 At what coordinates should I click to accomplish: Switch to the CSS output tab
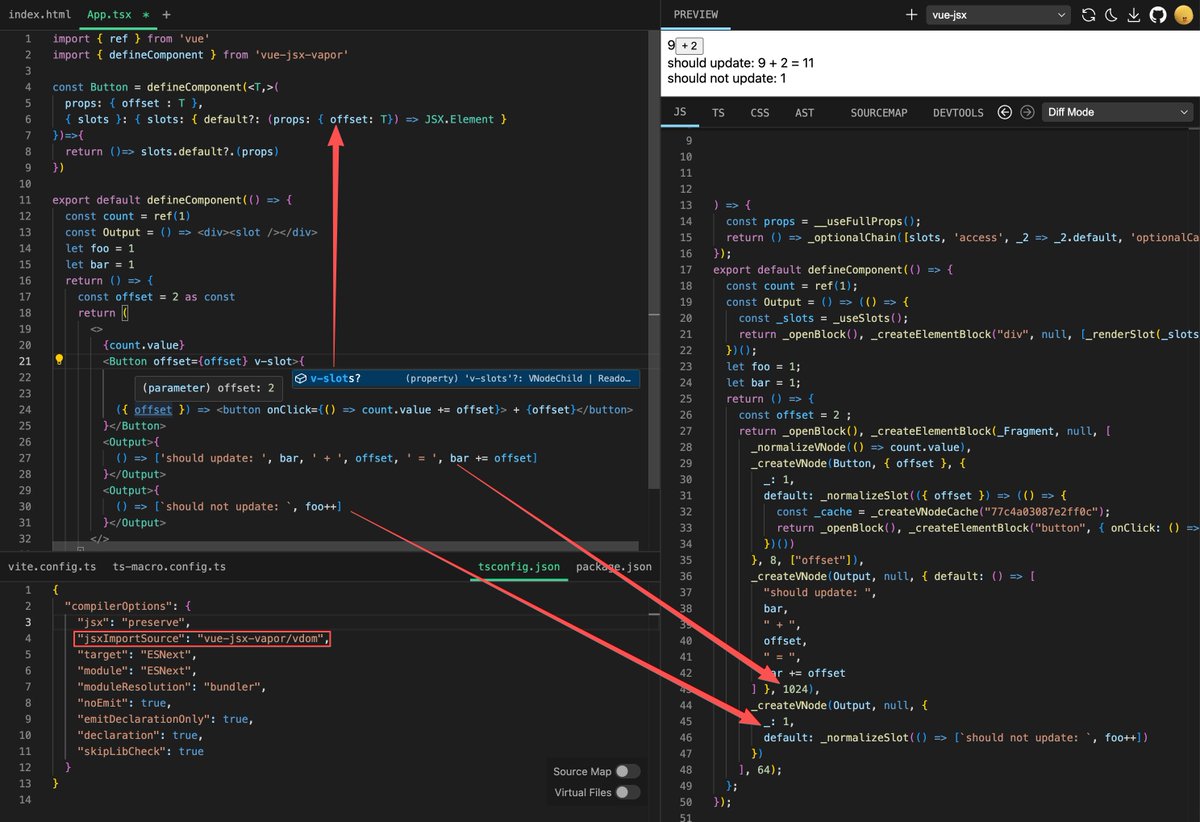[760, 113]
